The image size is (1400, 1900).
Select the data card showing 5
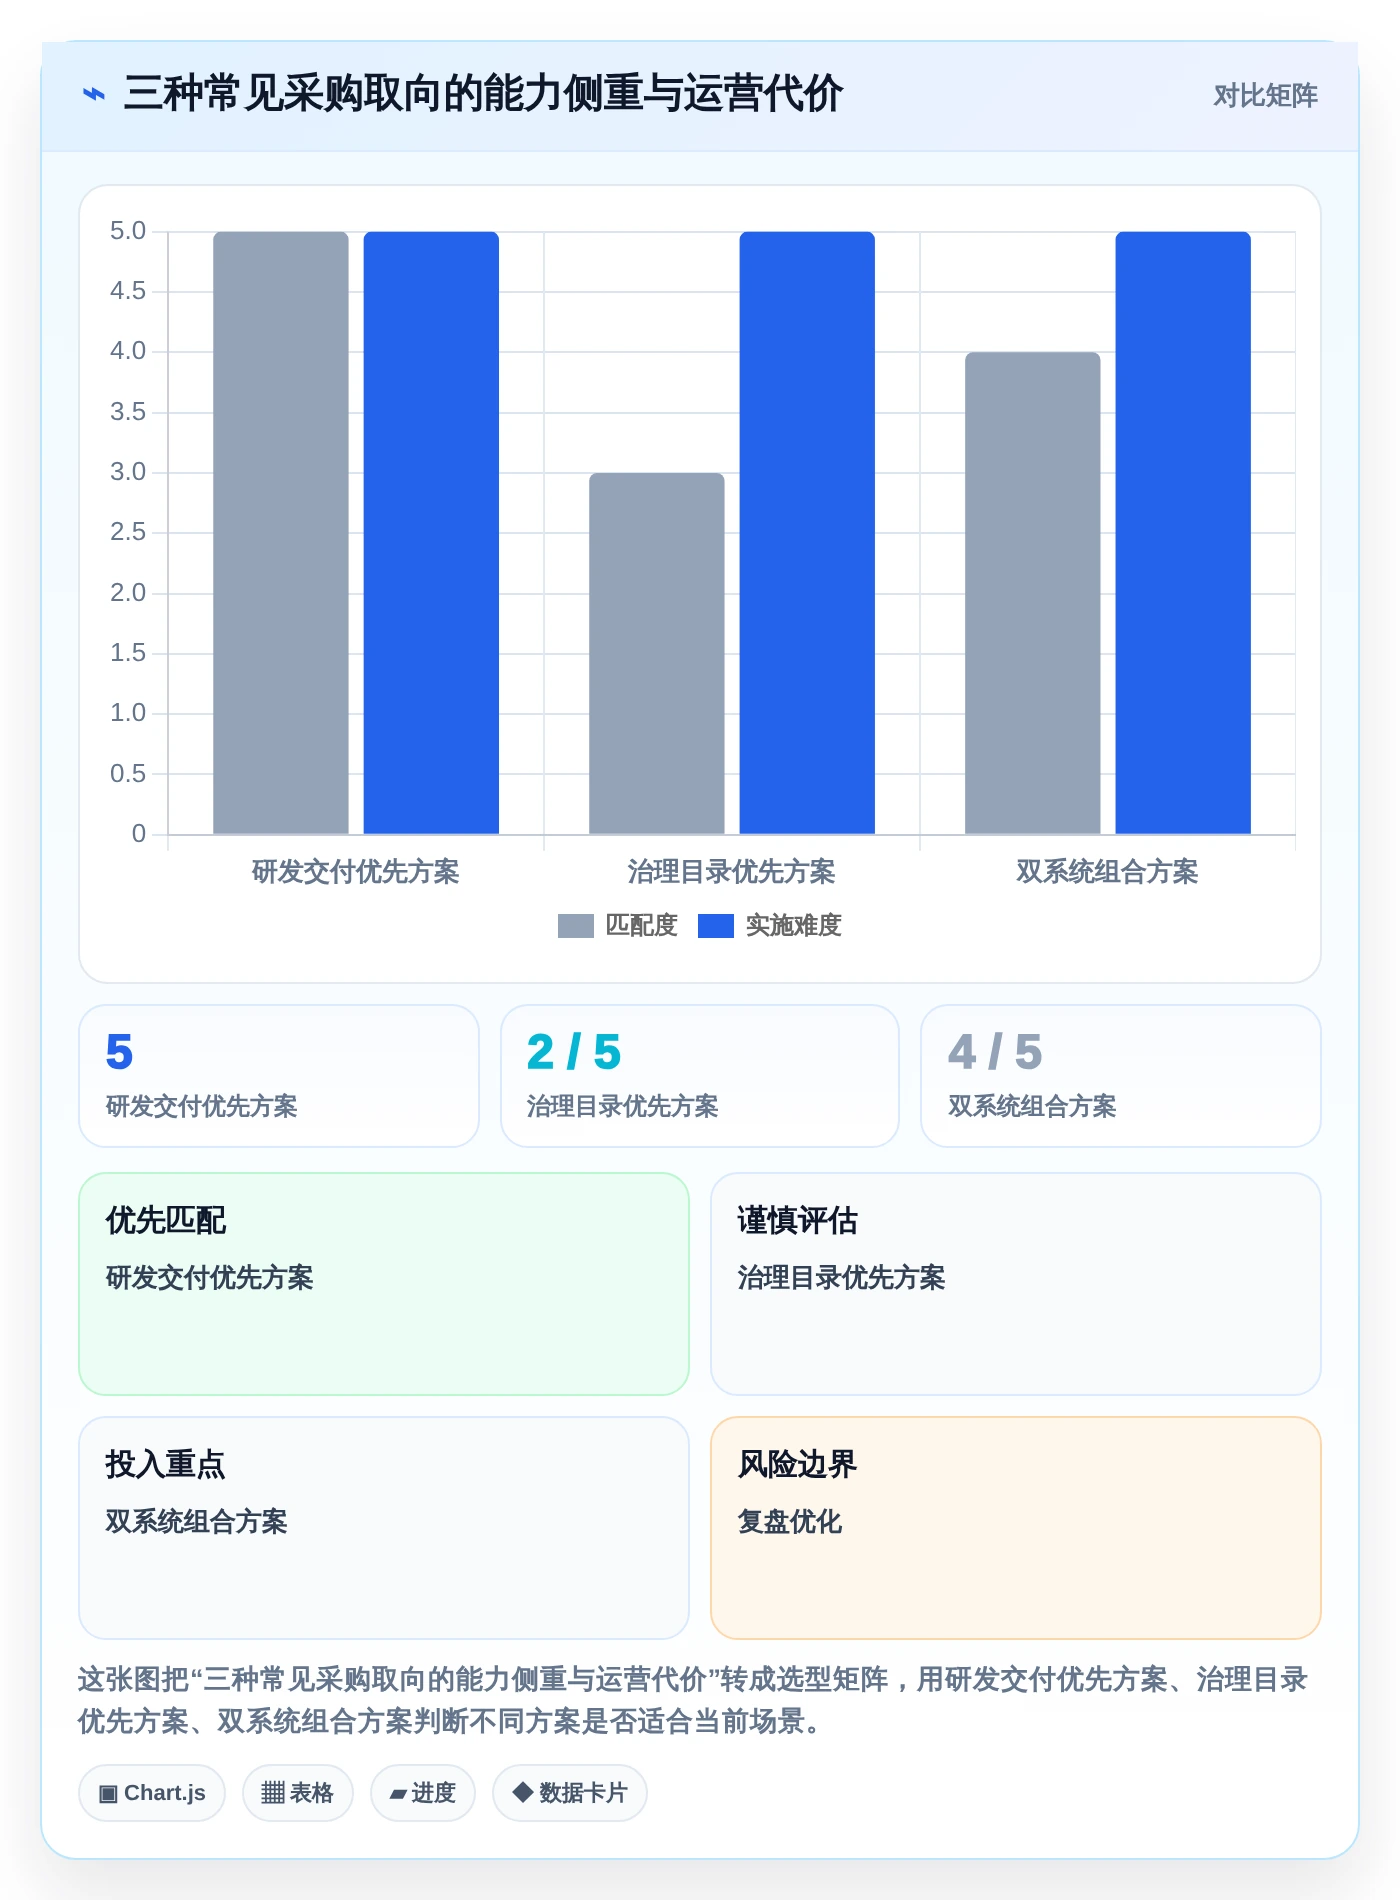(x=279, y=1076)
